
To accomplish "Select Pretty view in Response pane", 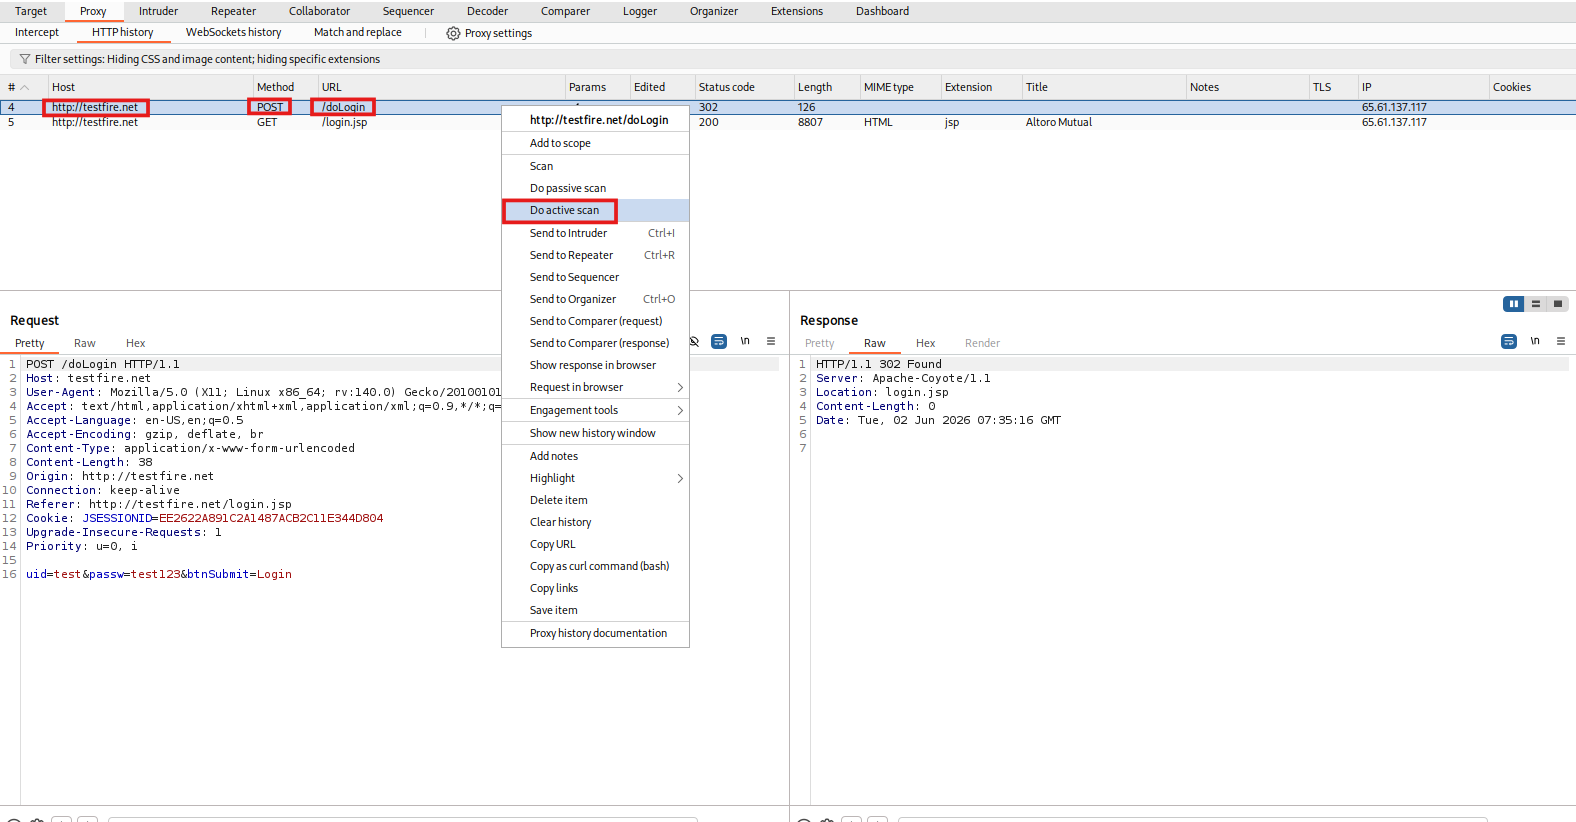I will (820, 343).
